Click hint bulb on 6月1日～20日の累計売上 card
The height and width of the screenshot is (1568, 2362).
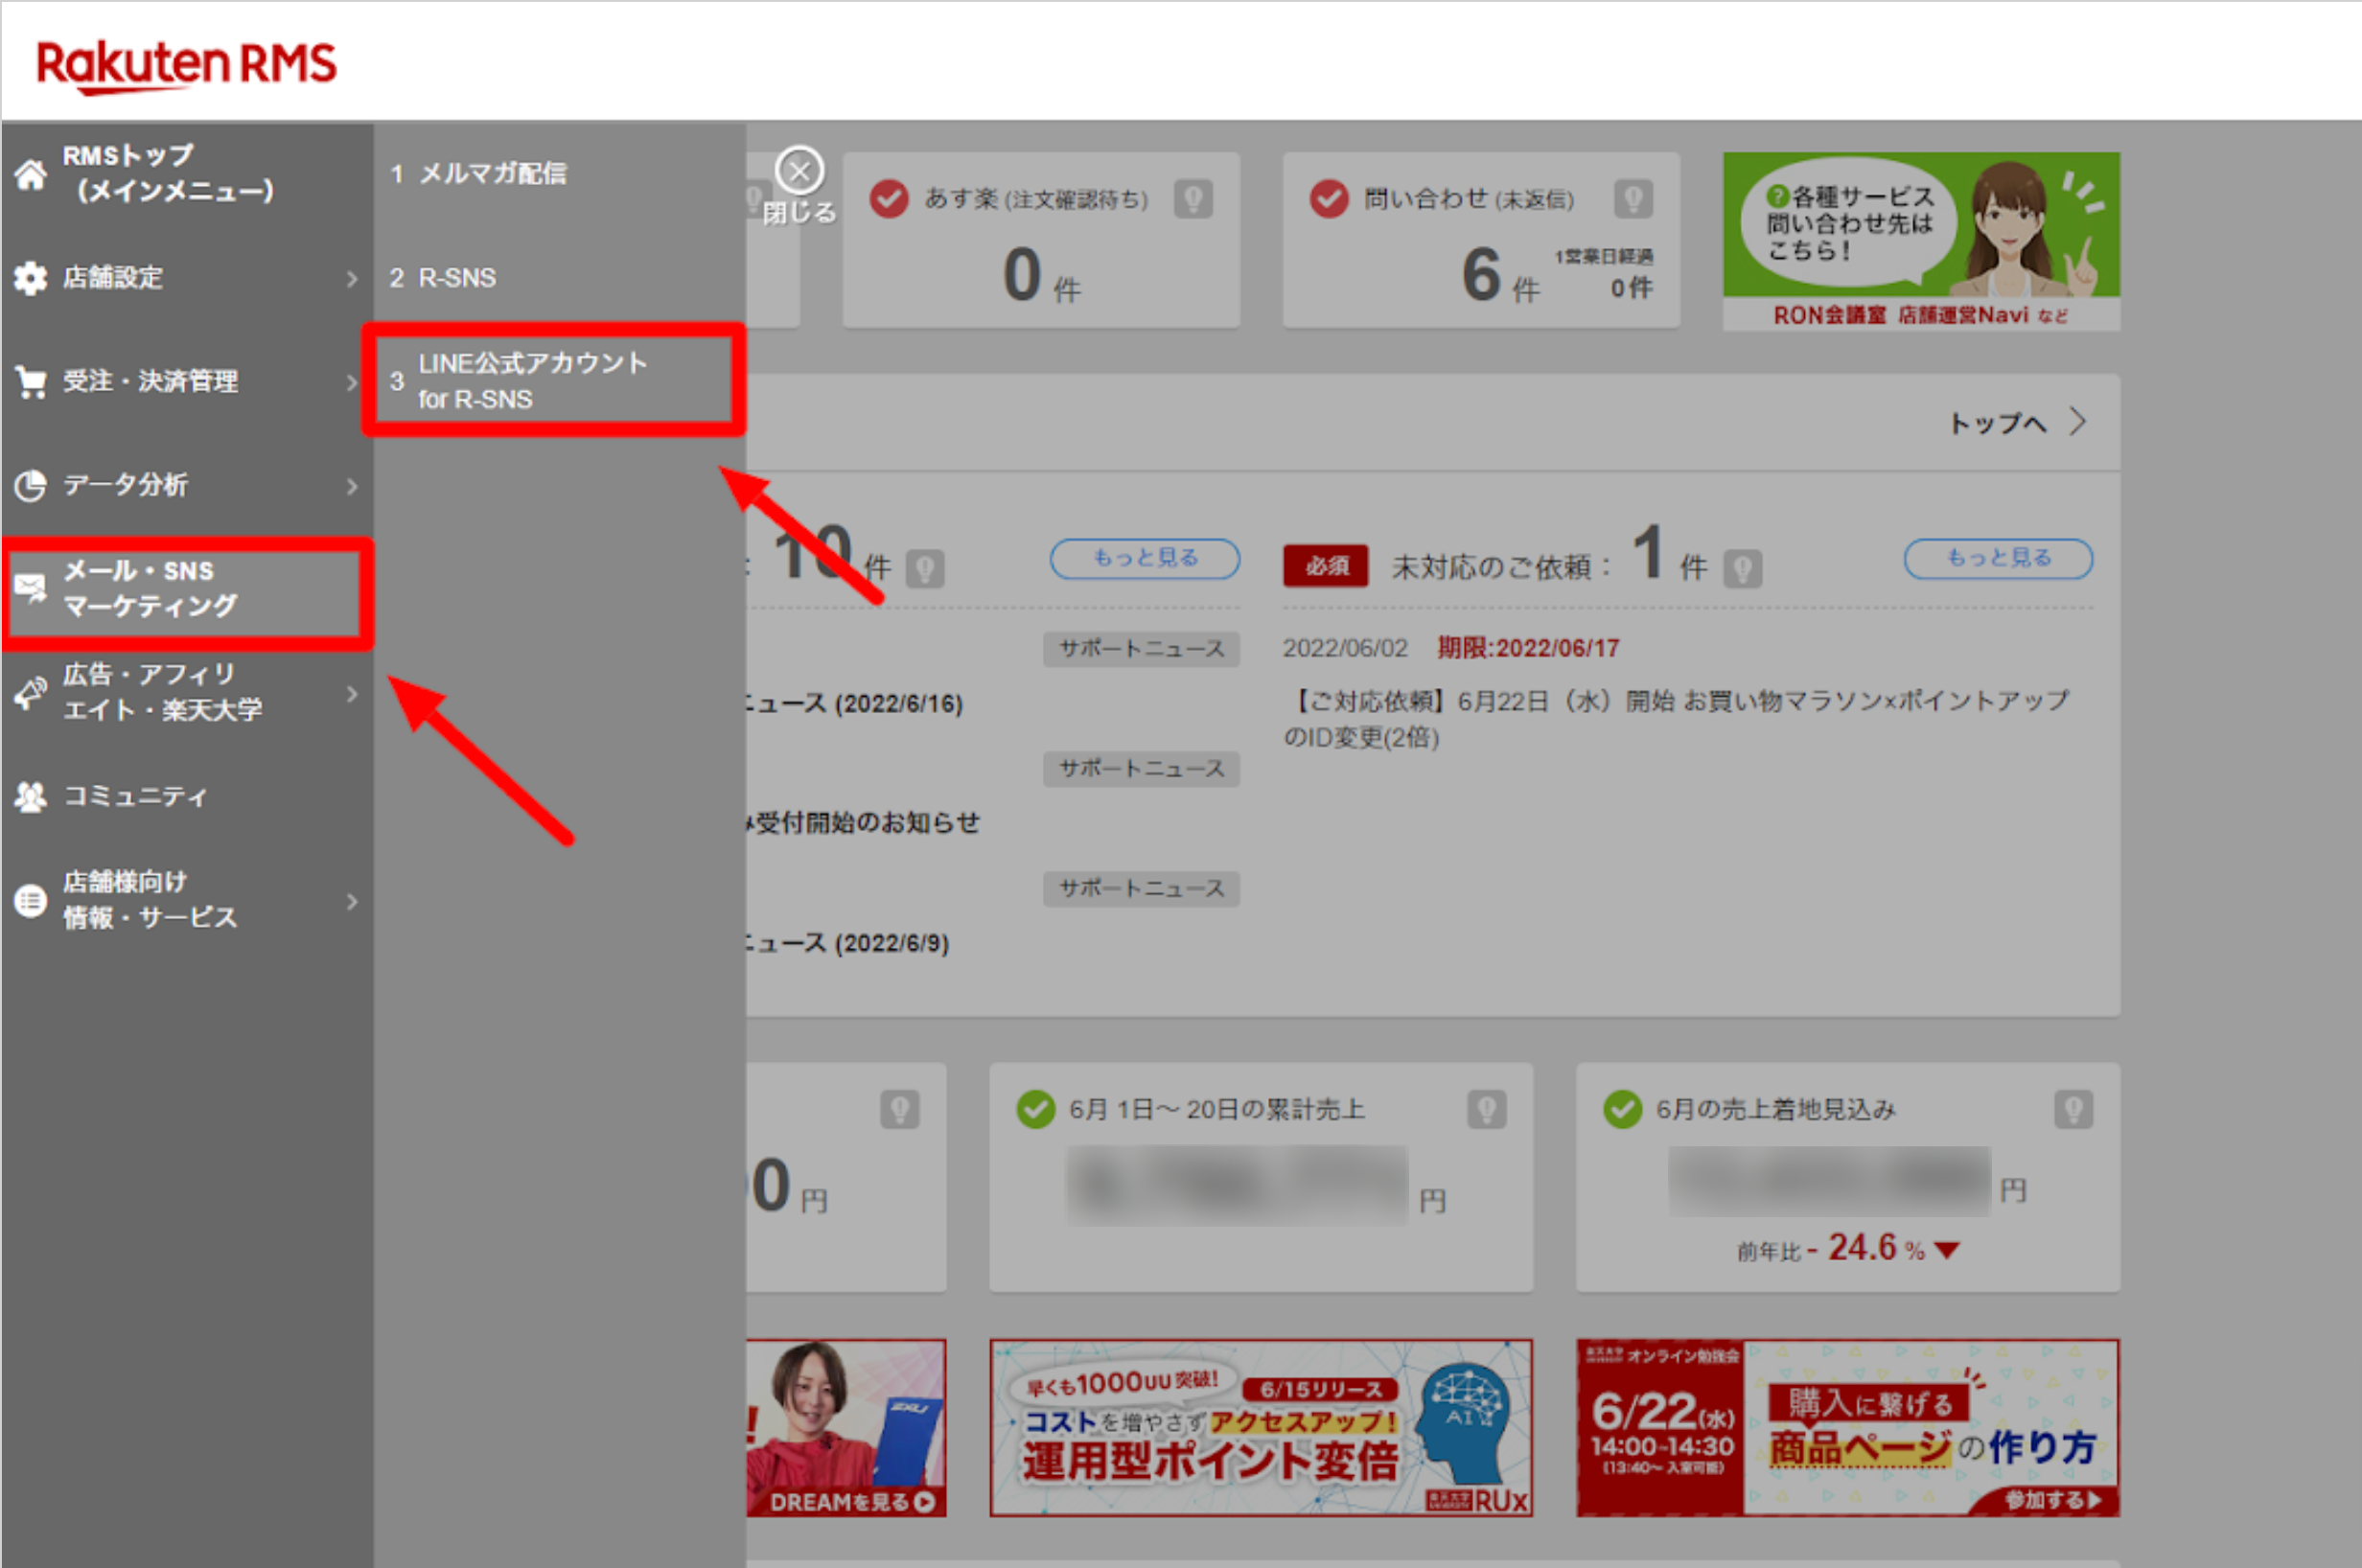coord(1487,1109)
